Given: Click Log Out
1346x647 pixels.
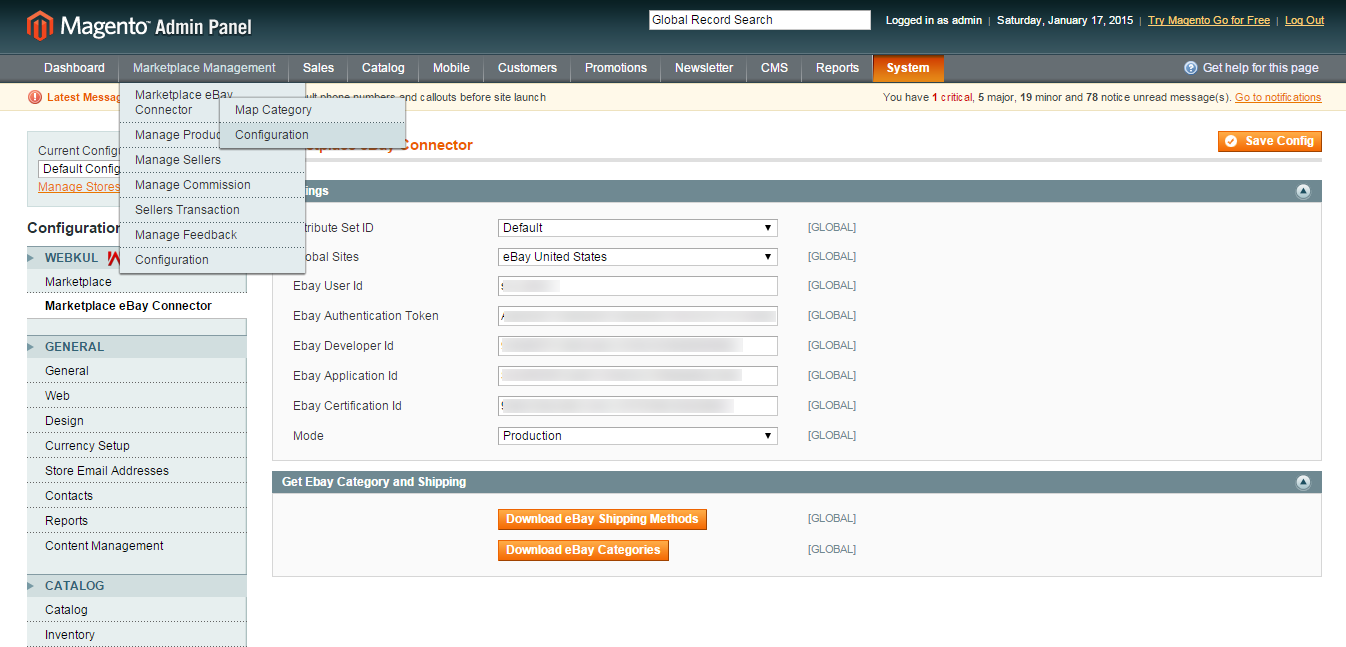Looking at the screenshot, I should 1304,19.
